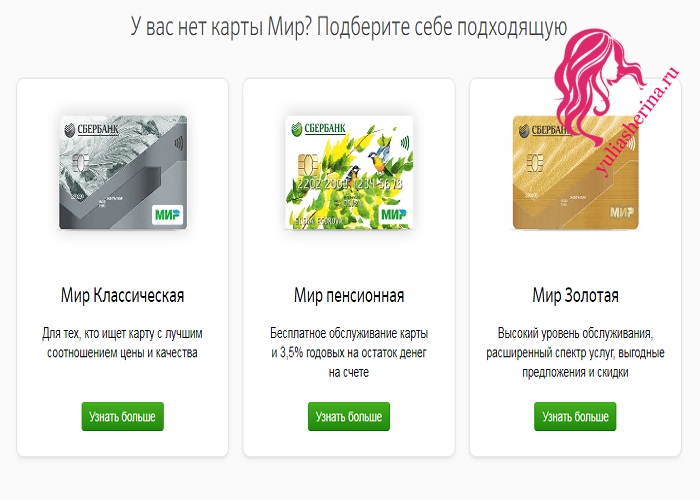Viewport: 700px width, 500px height.
Task: Click the Мир Классическая gray card image
Action: click(x=123, y=172)
